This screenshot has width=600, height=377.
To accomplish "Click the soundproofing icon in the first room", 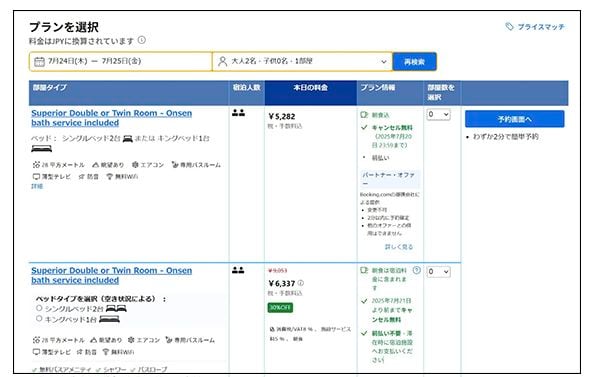I will pos(82,176).
